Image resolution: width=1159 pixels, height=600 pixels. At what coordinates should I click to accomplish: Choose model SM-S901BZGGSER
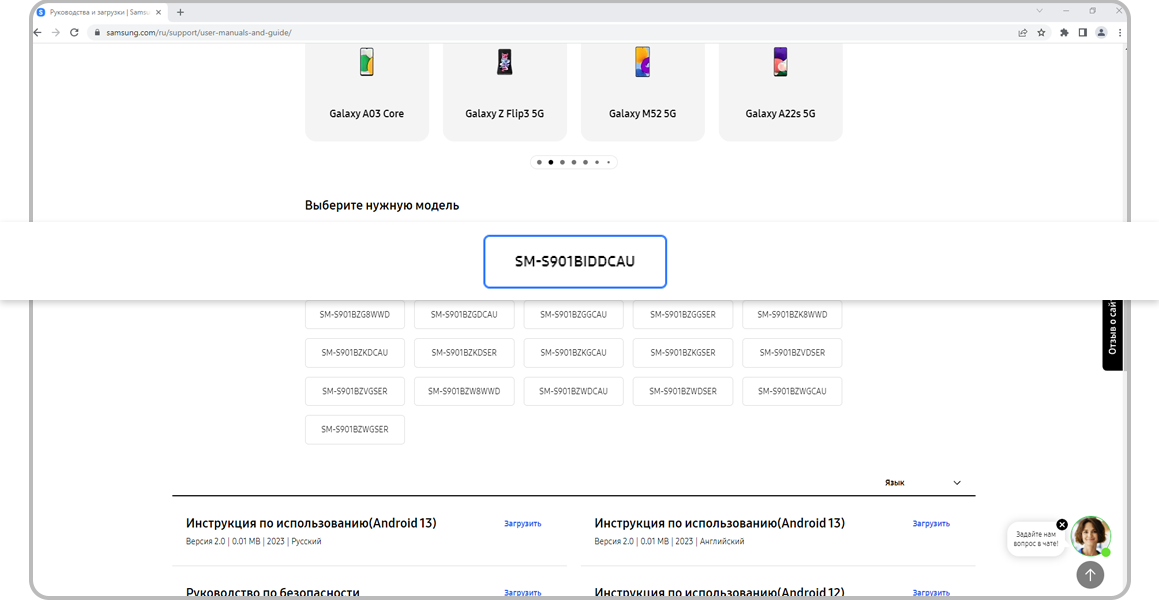683,314
